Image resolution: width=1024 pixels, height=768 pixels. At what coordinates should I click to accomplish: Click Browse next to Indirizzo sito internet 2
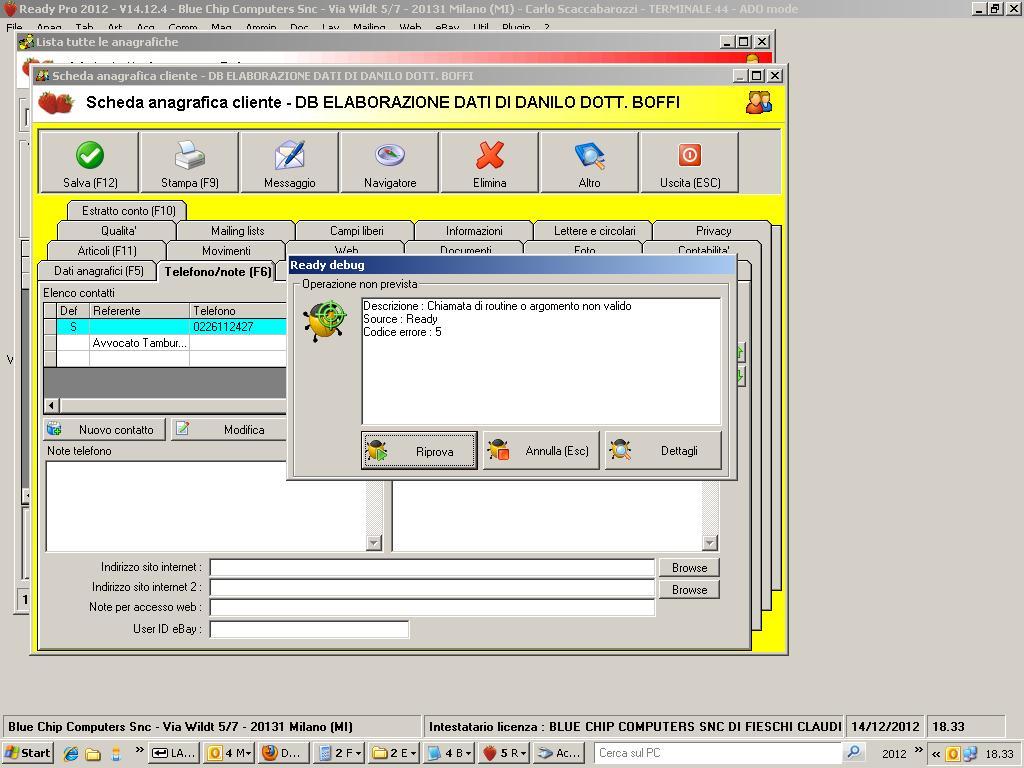689,590
